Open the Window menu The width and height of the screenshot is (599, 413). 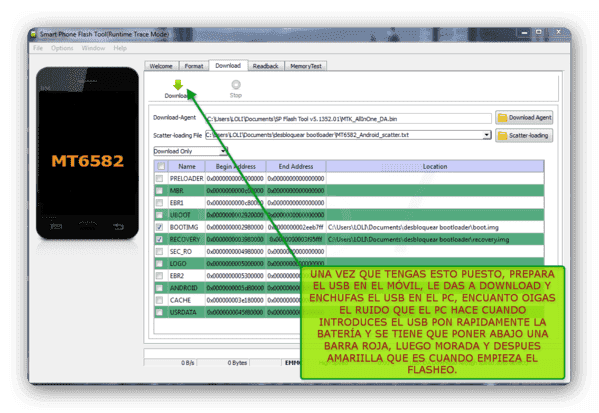[93, 48]
